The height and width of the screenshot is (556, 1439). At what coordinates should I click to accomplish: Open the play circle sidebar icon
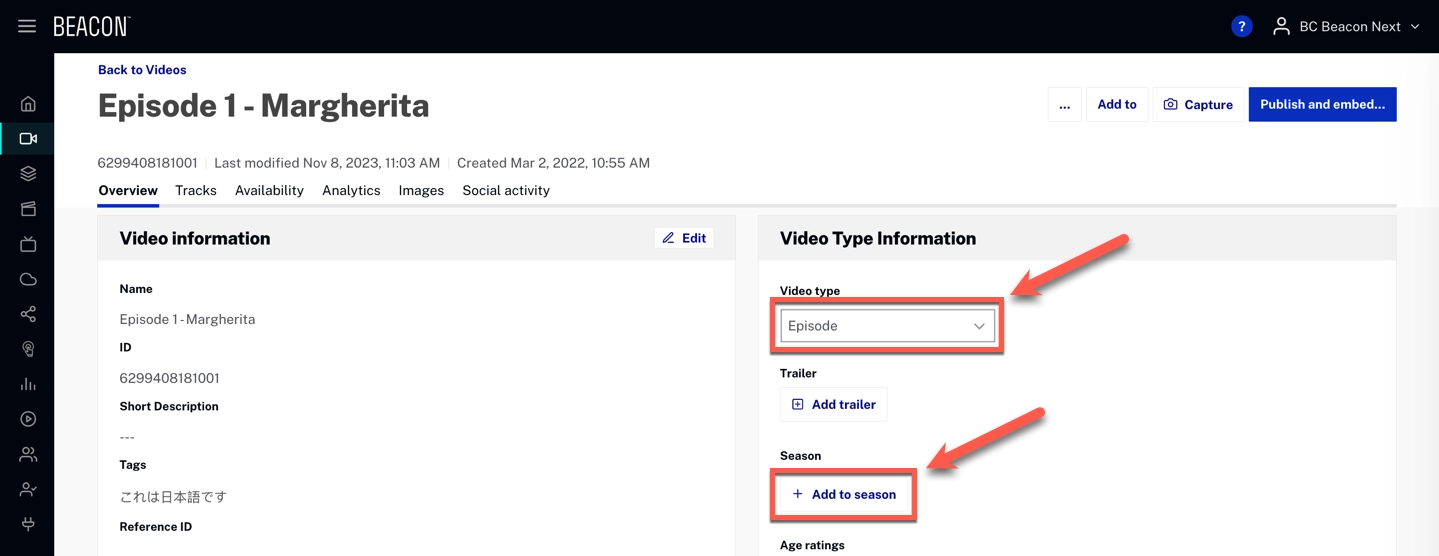tap(28, 419)
